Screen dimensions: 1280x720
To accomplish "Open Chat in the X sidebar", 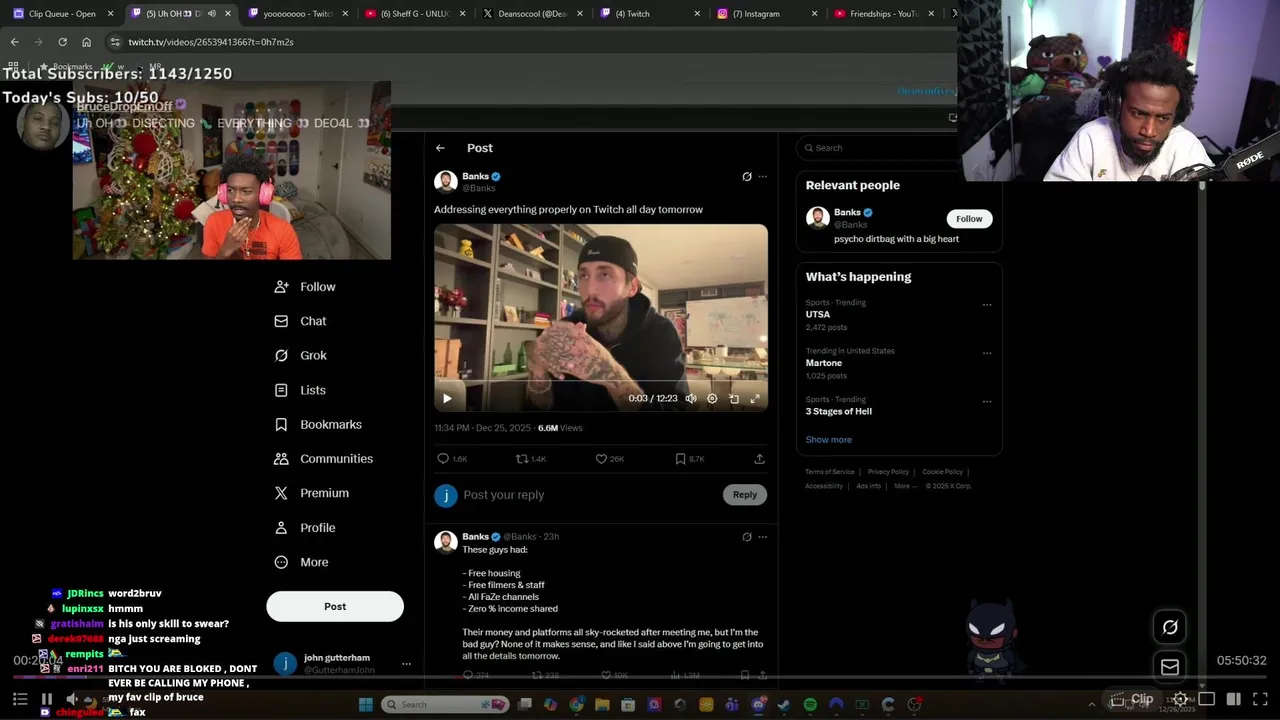I will 300,321.
